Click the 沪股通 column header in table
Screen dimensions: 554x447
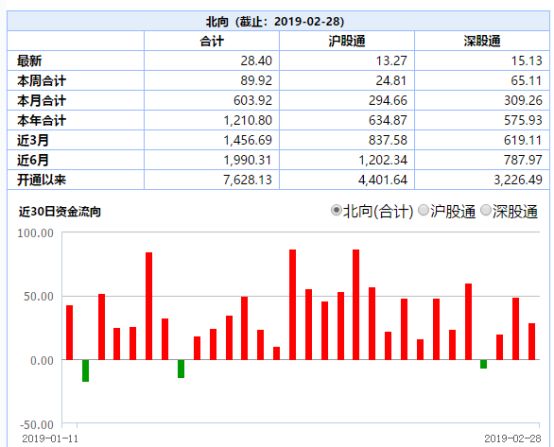coord(347,41)
